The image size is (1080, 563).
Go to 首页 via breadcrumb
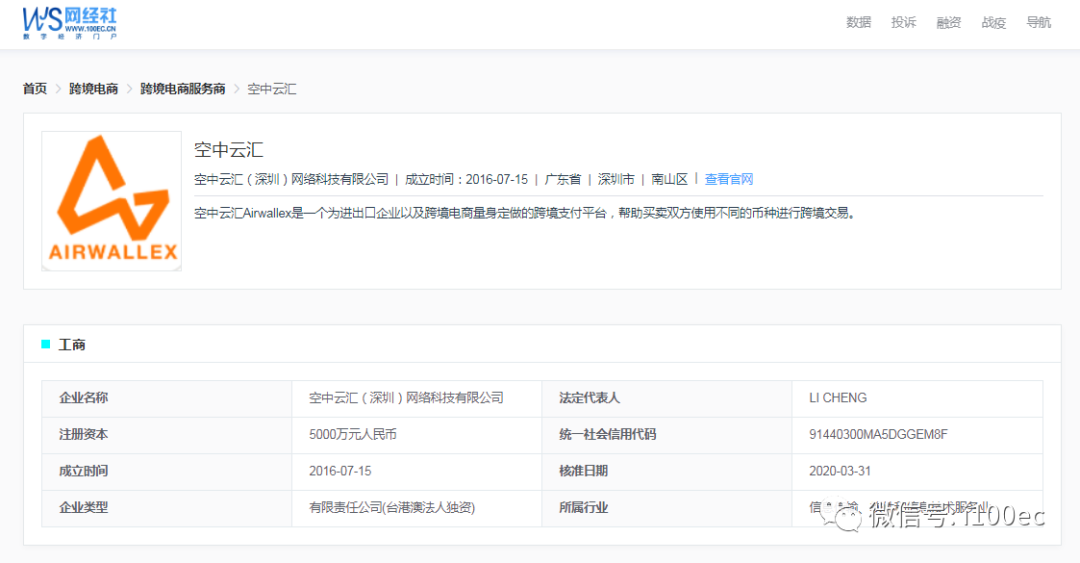tap(35, 89)
